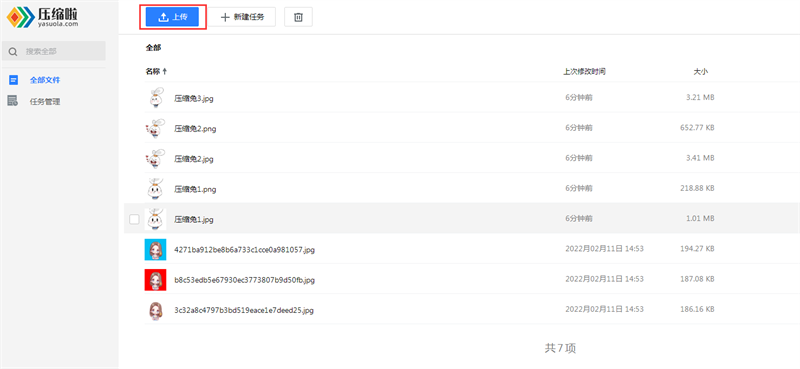The width and height of the screenshot is (800, 369).
Task: Sort by 大小 column header
Action: point(701,71)
